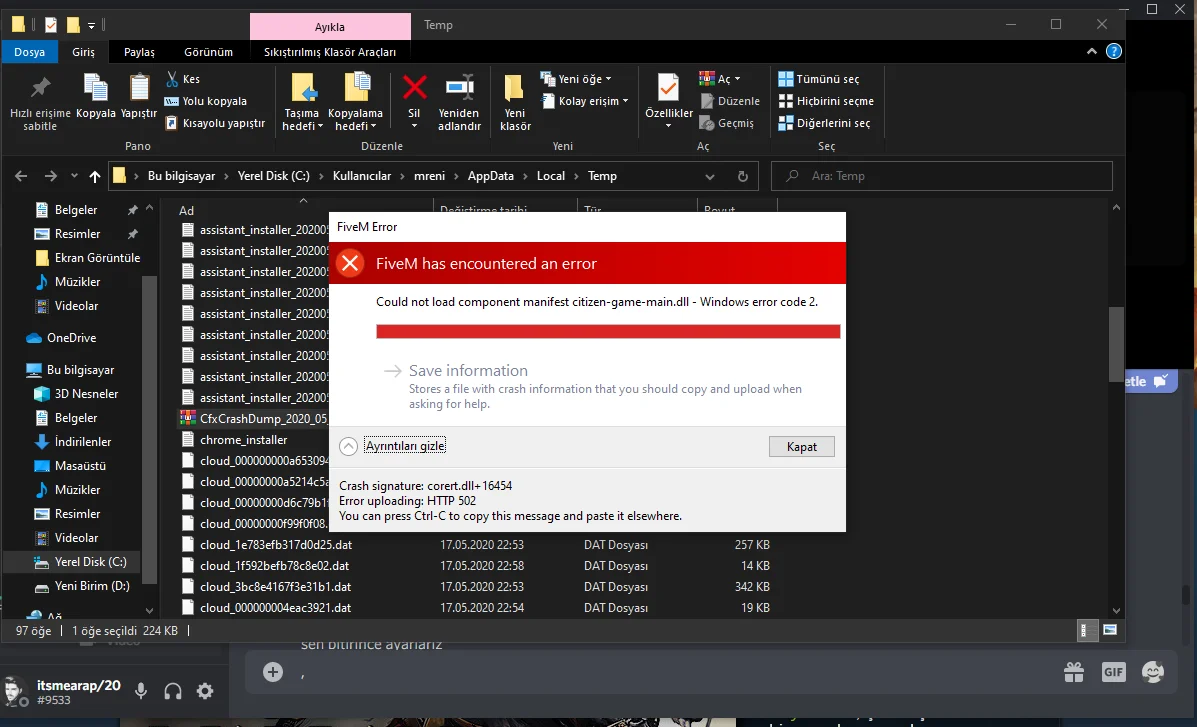Go up one folder level arrow
This screenshot has width=1197, height=727.
coord(95,176)
